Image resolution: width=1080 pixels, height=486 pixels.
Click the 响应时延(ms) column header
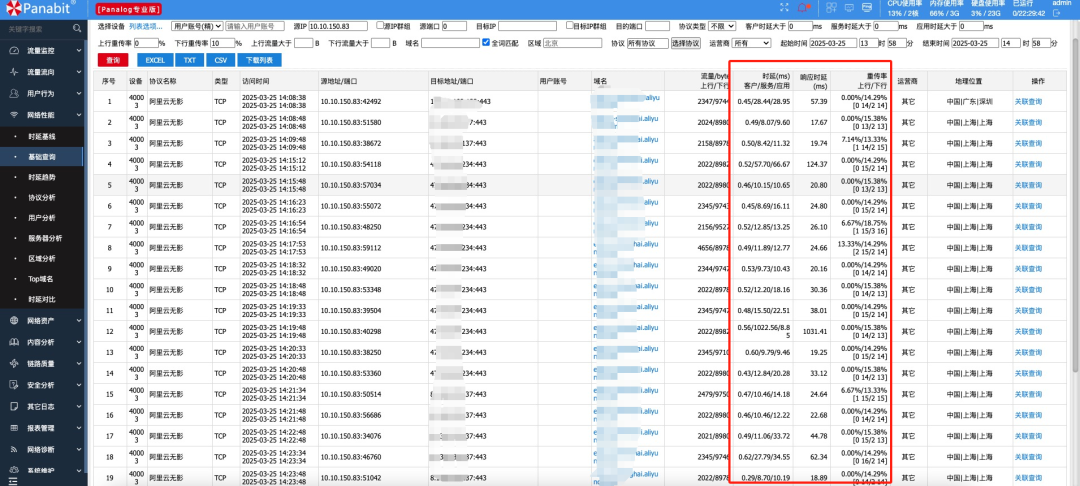pos(811,81)
